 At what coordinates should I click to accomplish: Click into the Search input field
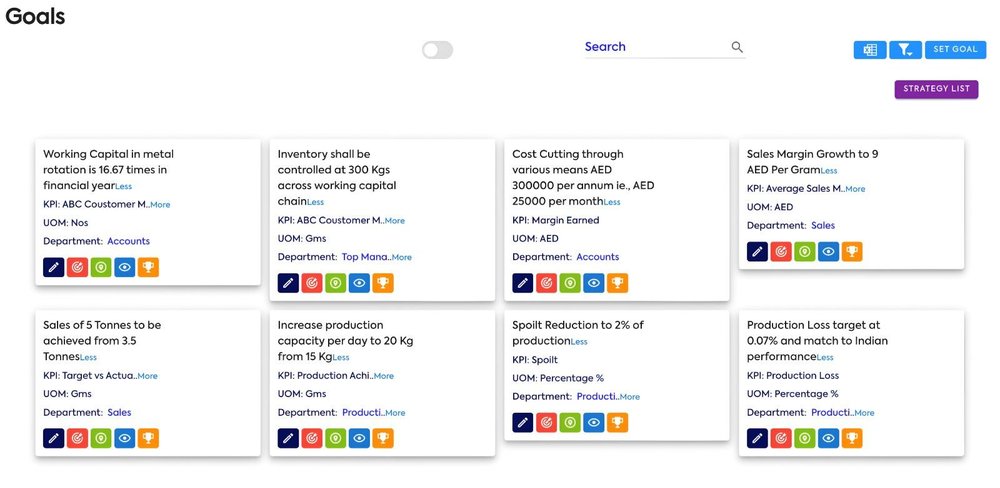655,47
